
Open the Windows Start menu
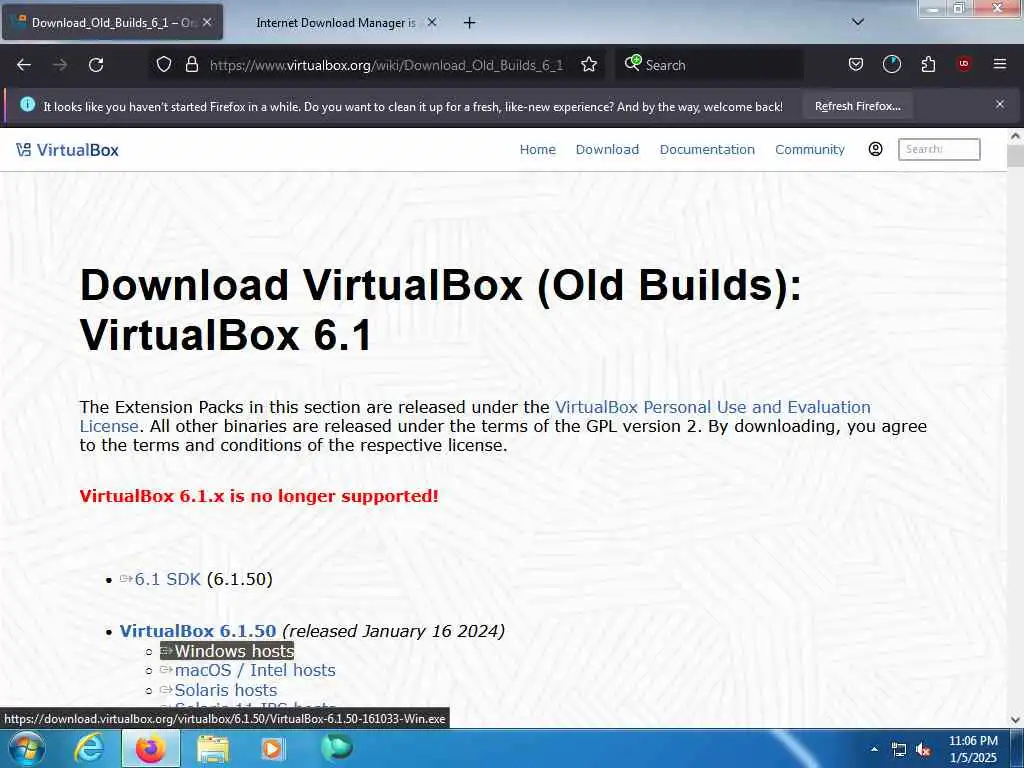coord(25,748)
